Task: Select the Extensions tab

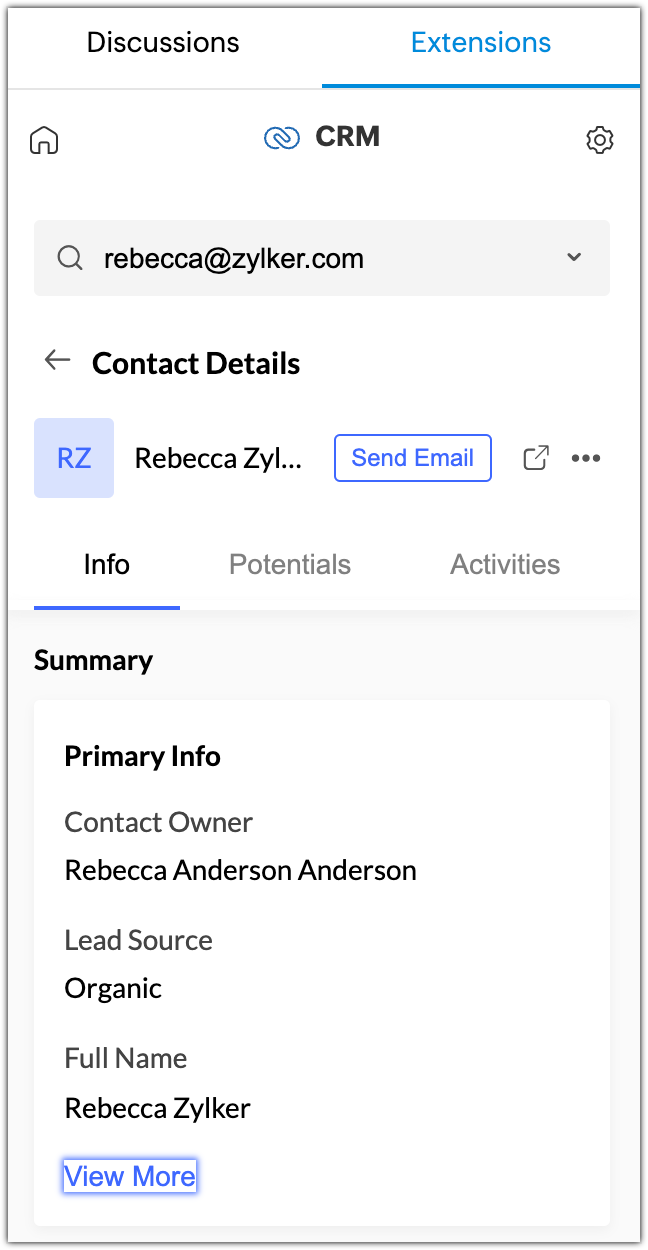Action: (481, 43)
